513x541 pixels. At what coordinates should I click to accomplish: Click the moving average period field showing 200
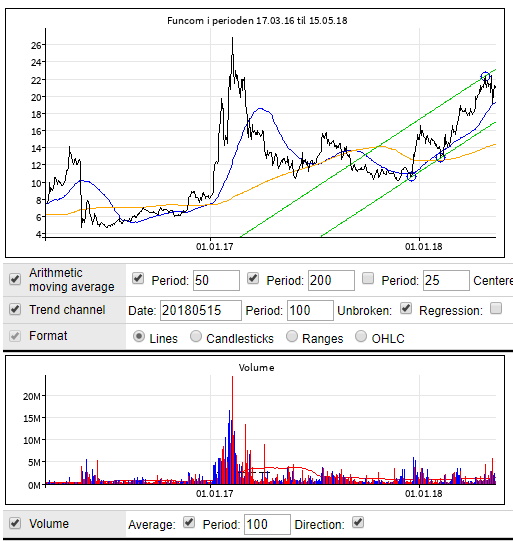[x=331, y=281]
